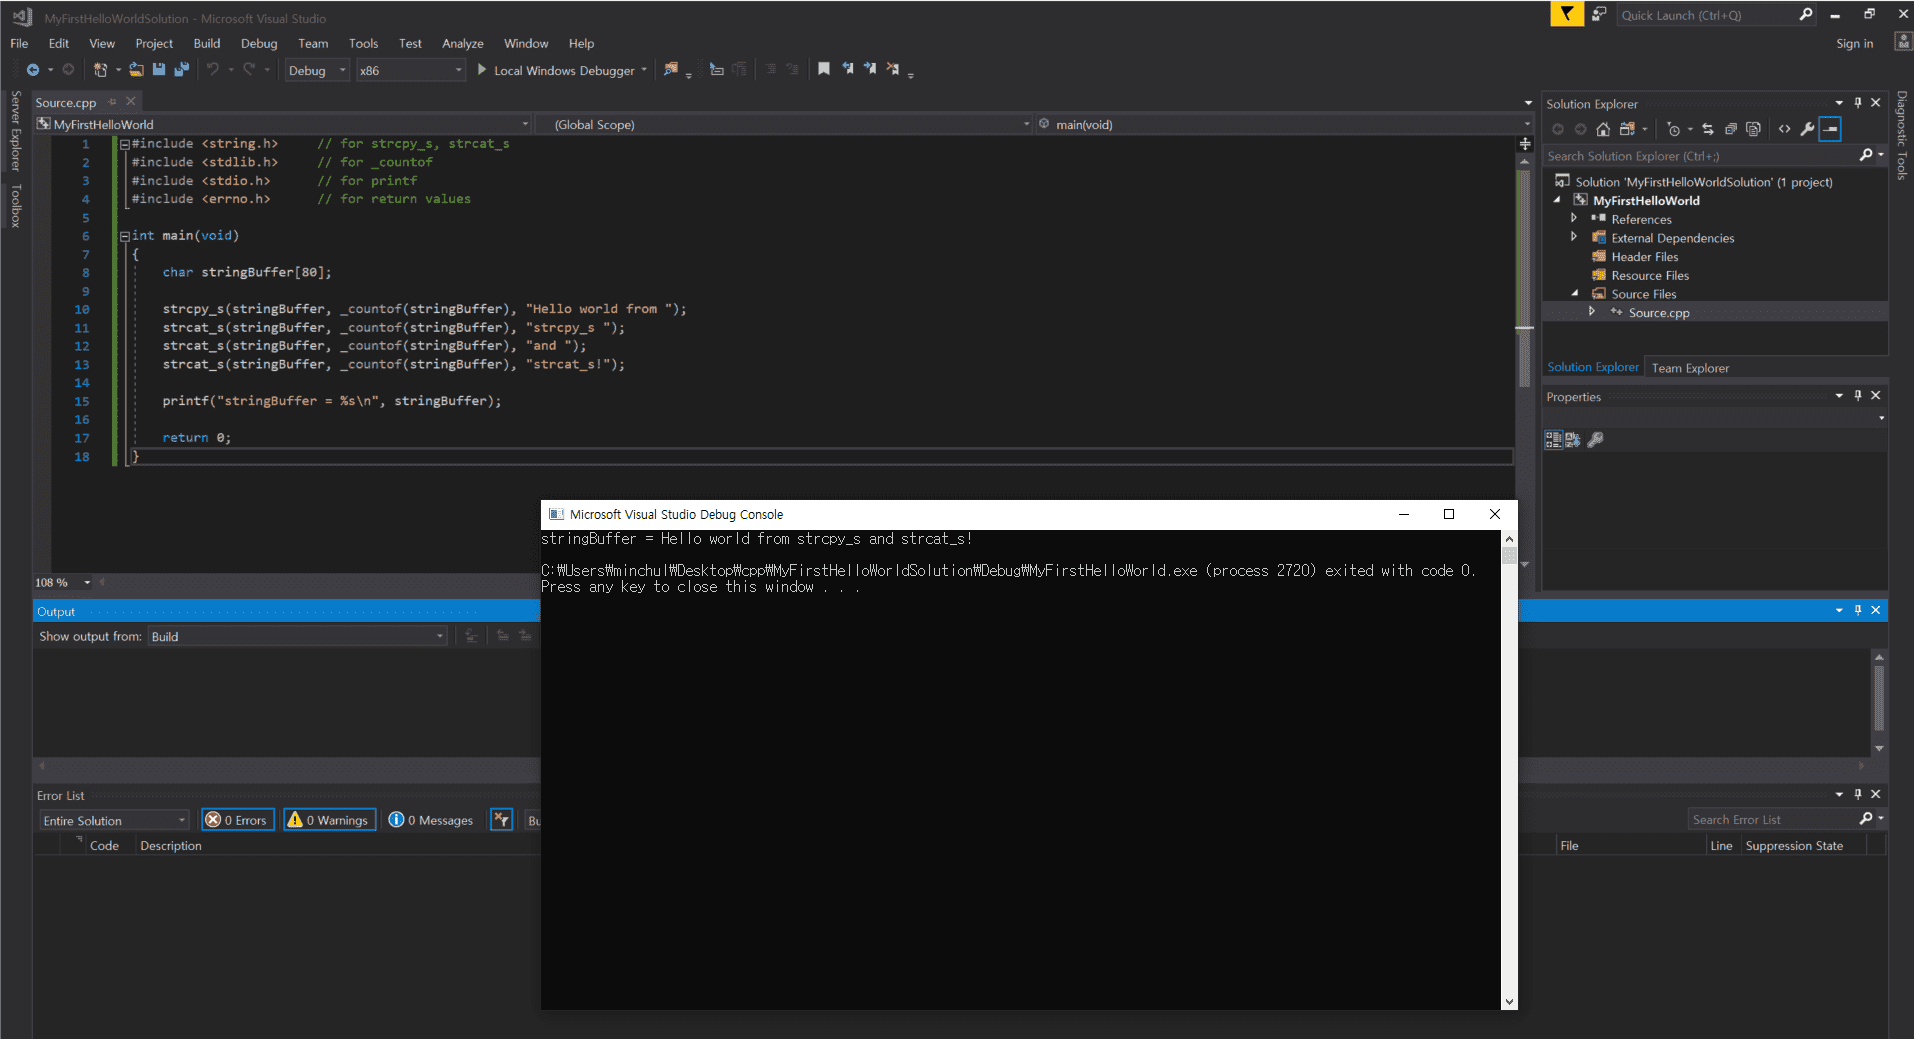Click the Save All toolbar icon
The height and width of the screenshot is (1039, 1914).
[181, 70]
